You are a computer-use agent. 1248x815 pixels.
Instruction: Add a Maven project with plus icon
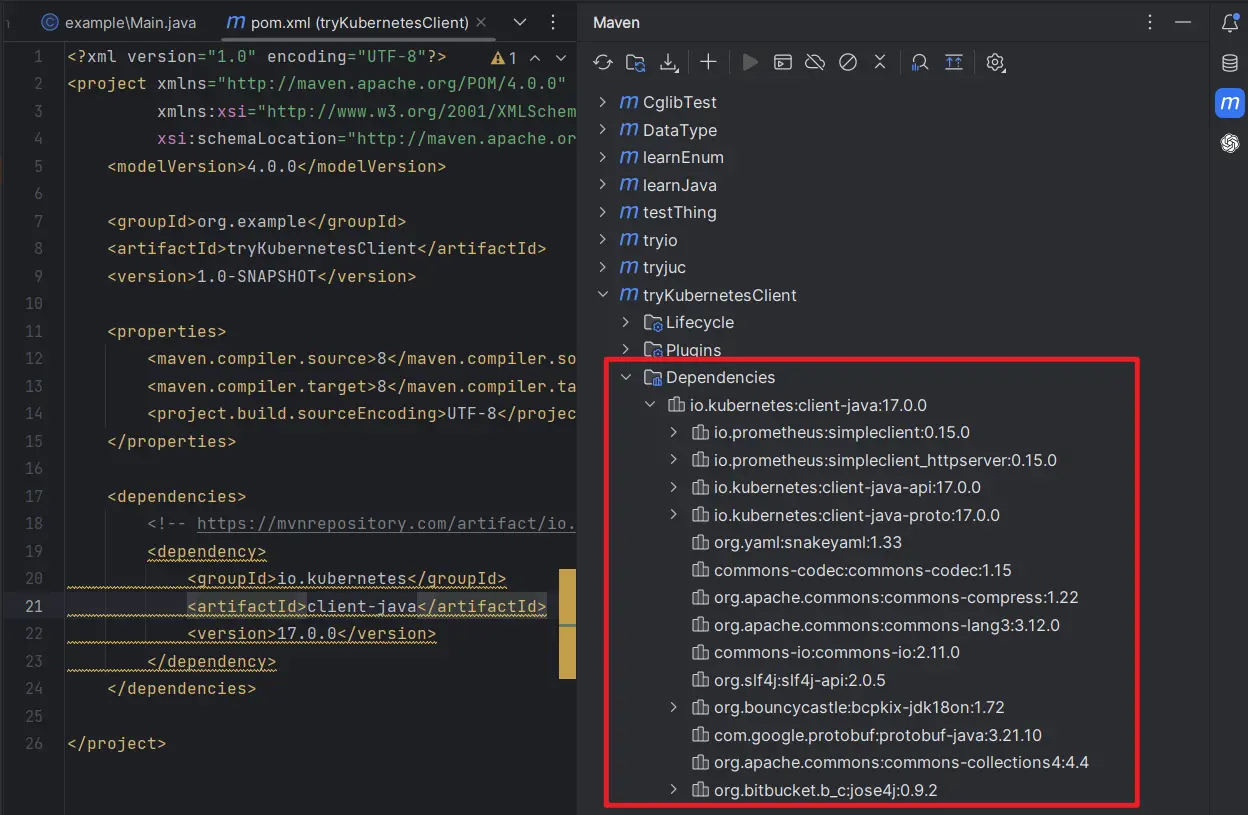[x=708, y=62]
